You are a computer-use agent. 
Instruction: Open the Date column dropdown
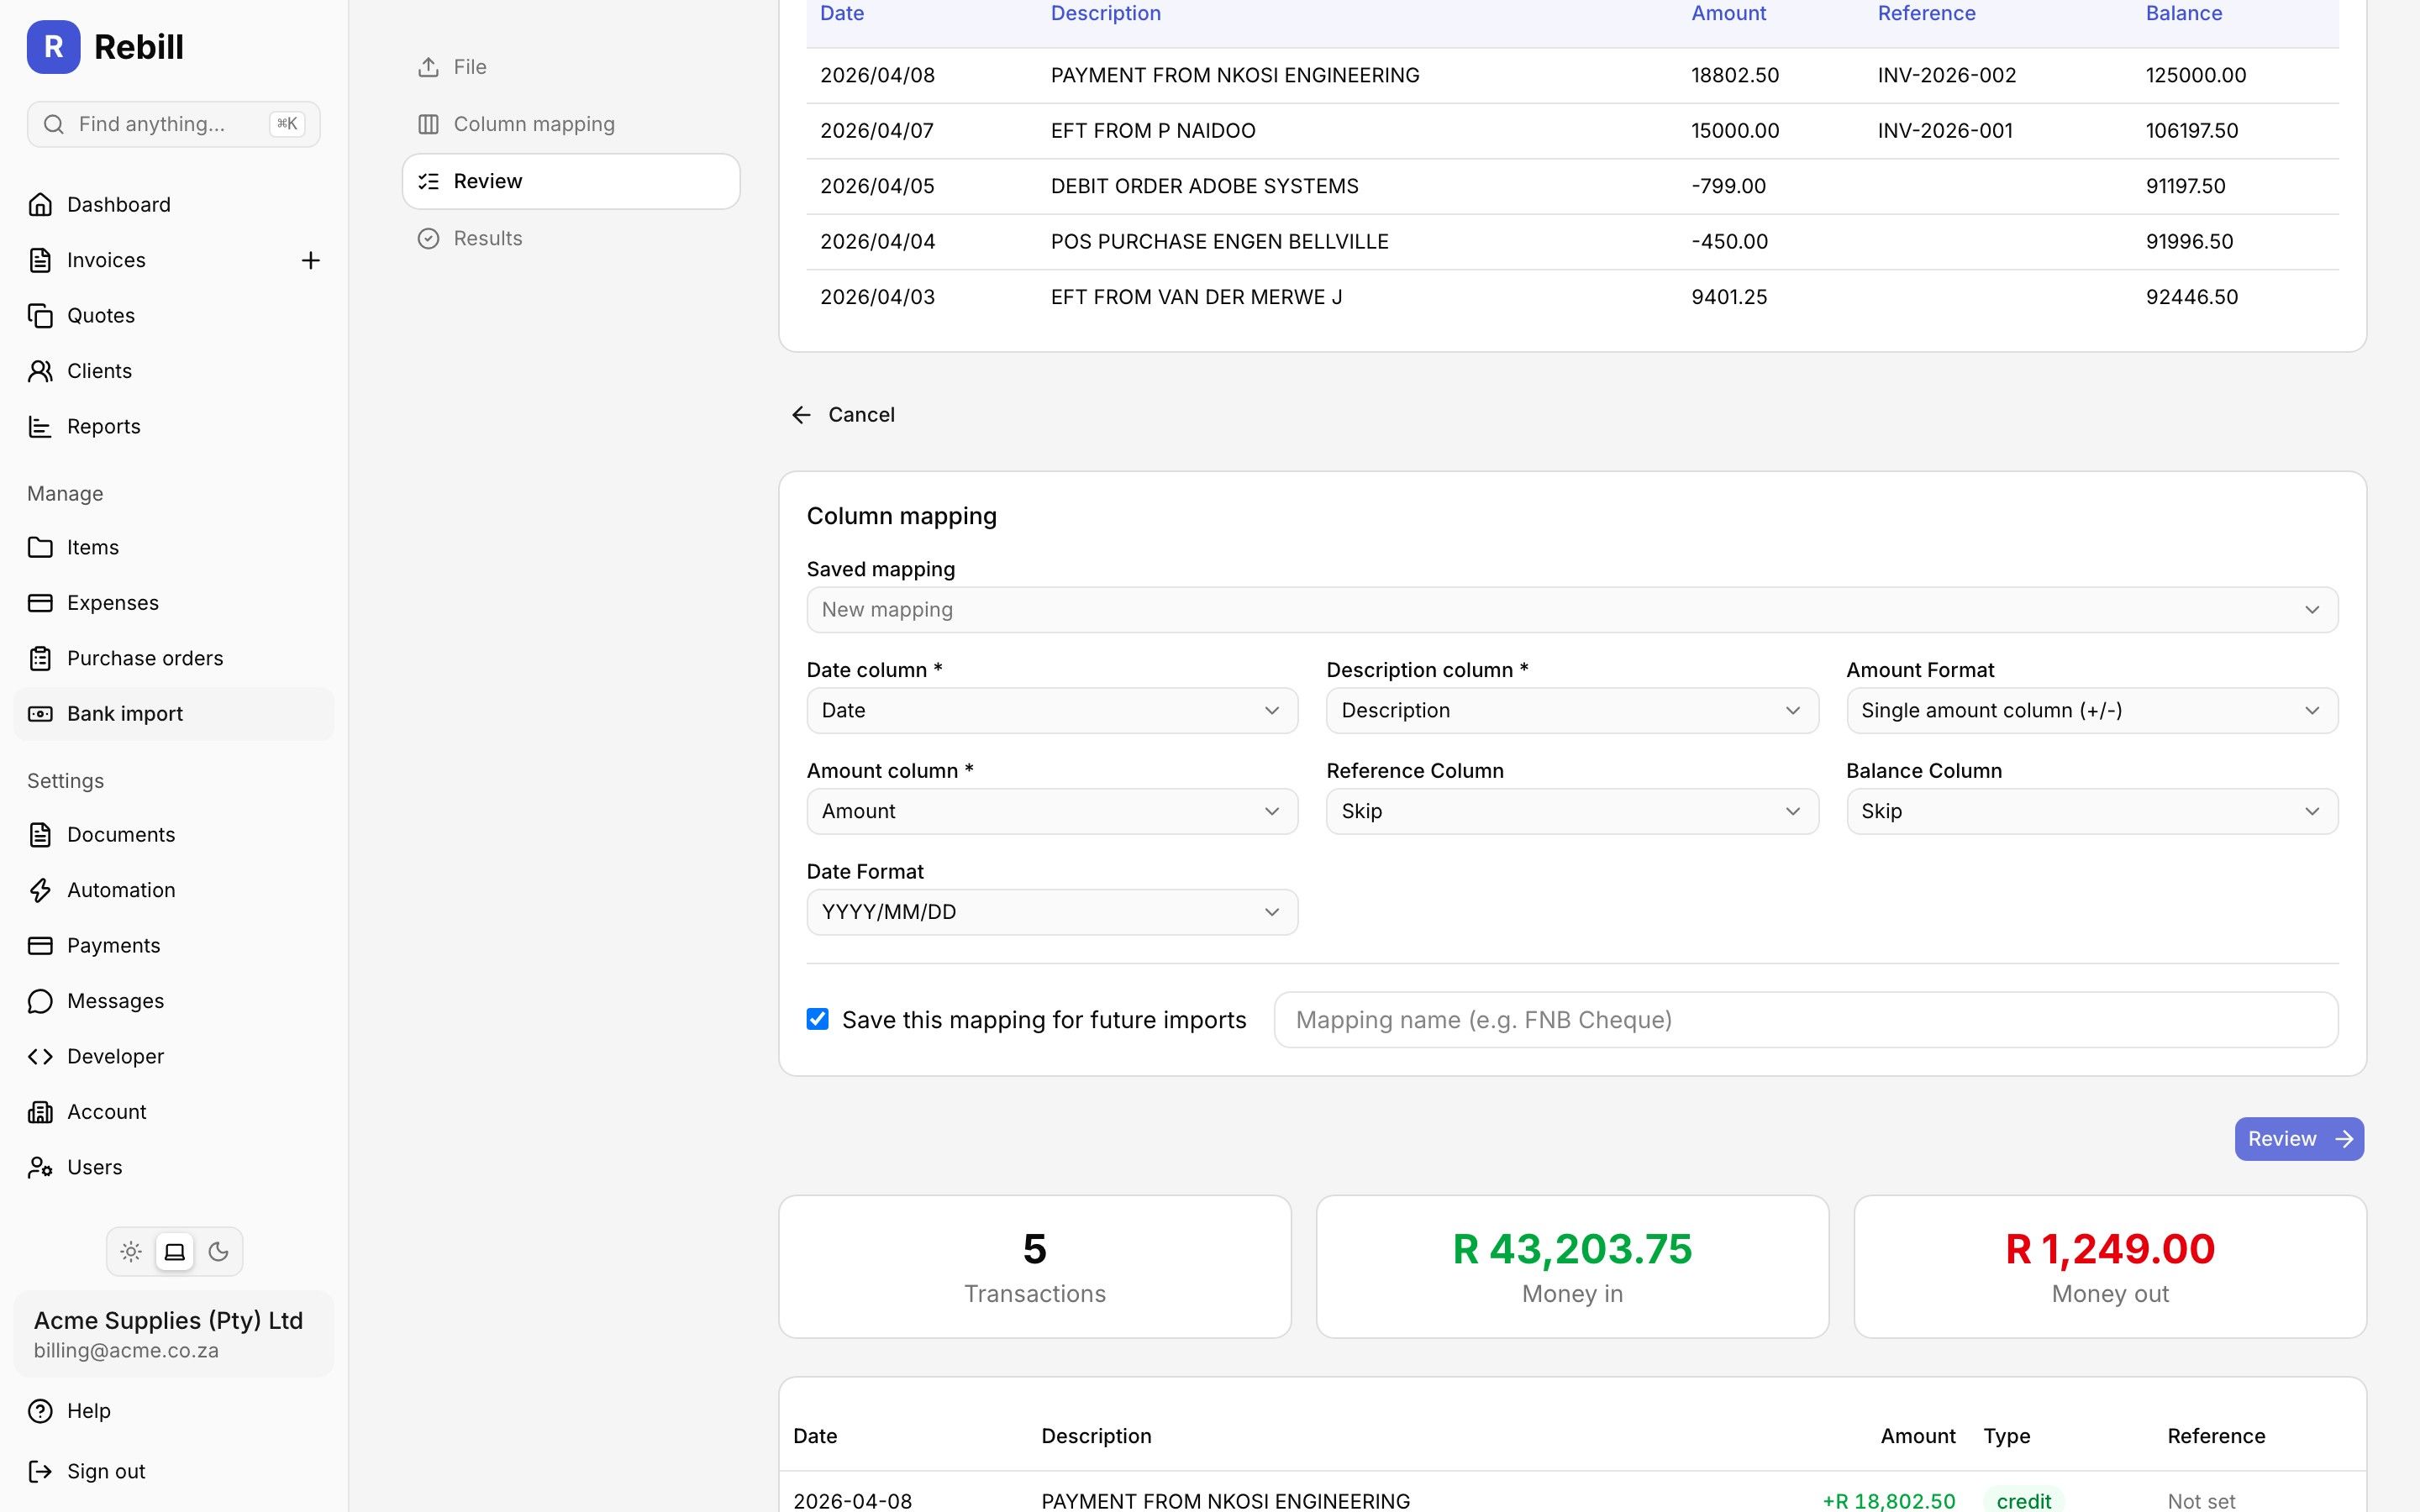click(x=1052, y=711)
